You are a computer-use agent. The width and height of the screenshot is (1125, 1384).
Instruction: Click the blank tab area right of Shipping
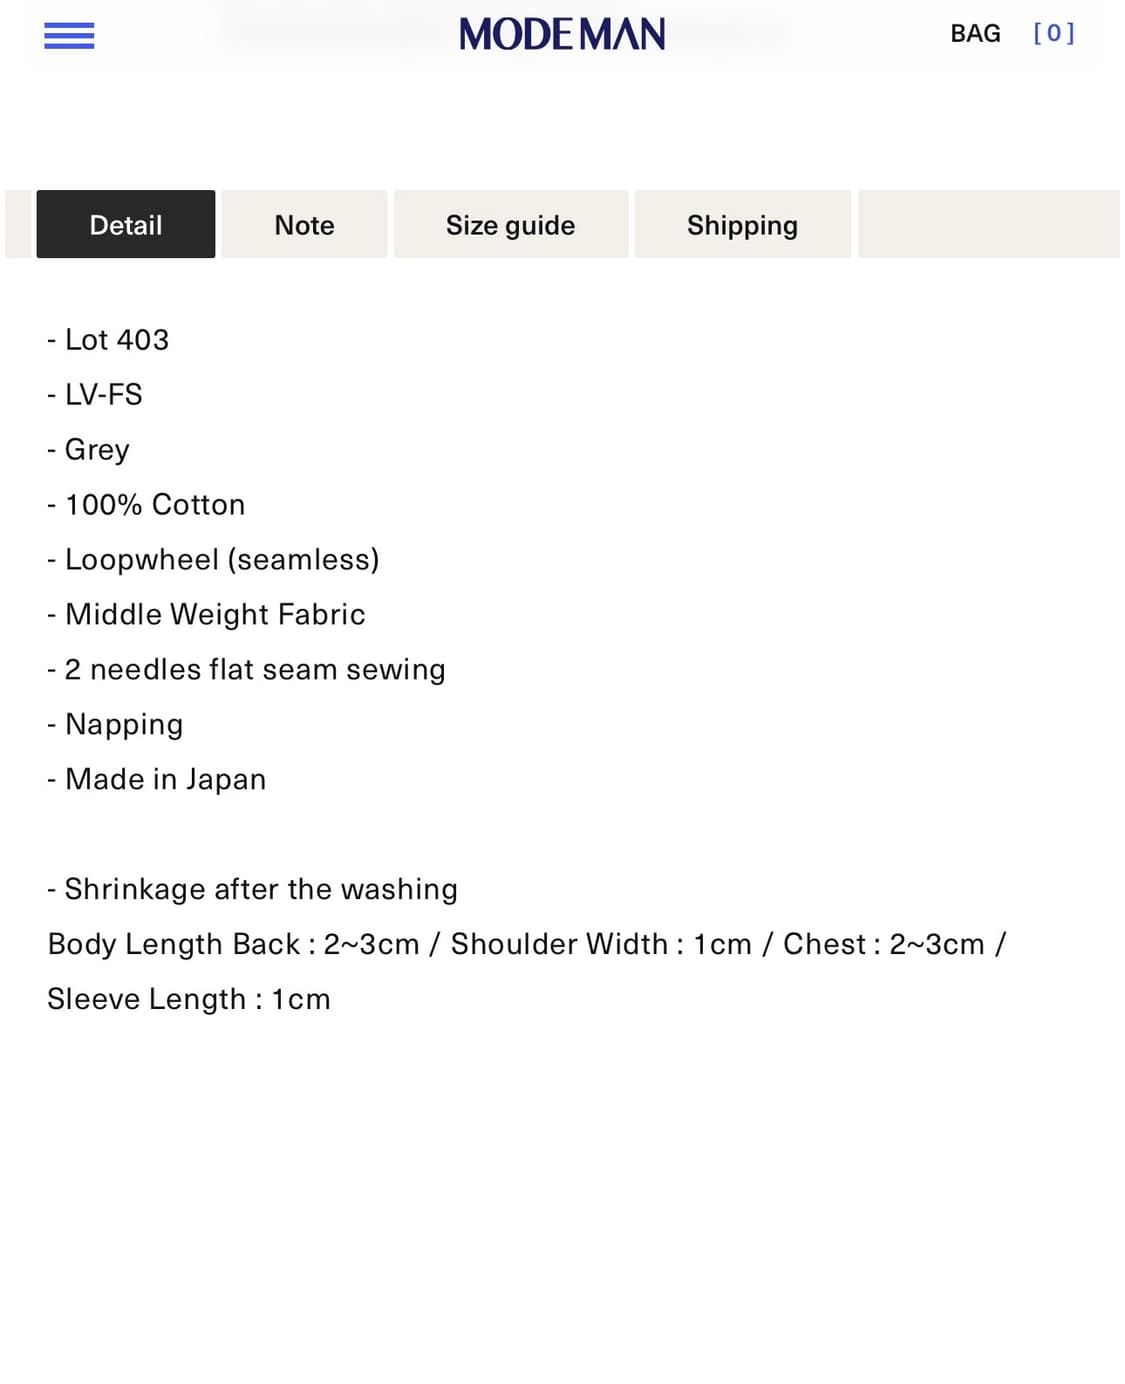click(x=988, y=225)
